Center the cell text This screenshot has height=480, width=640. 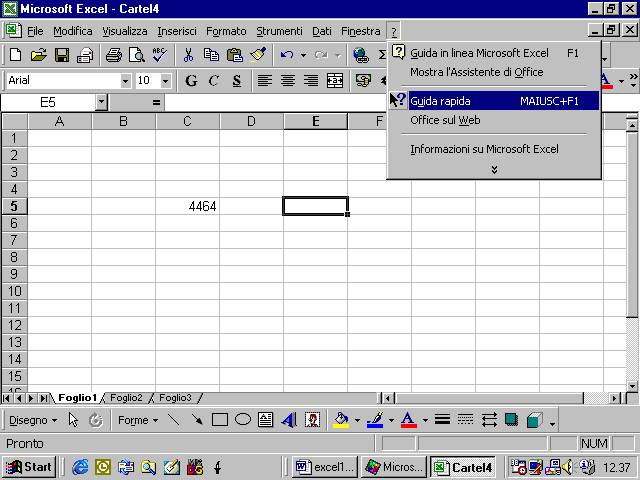(x=288, y=80)
